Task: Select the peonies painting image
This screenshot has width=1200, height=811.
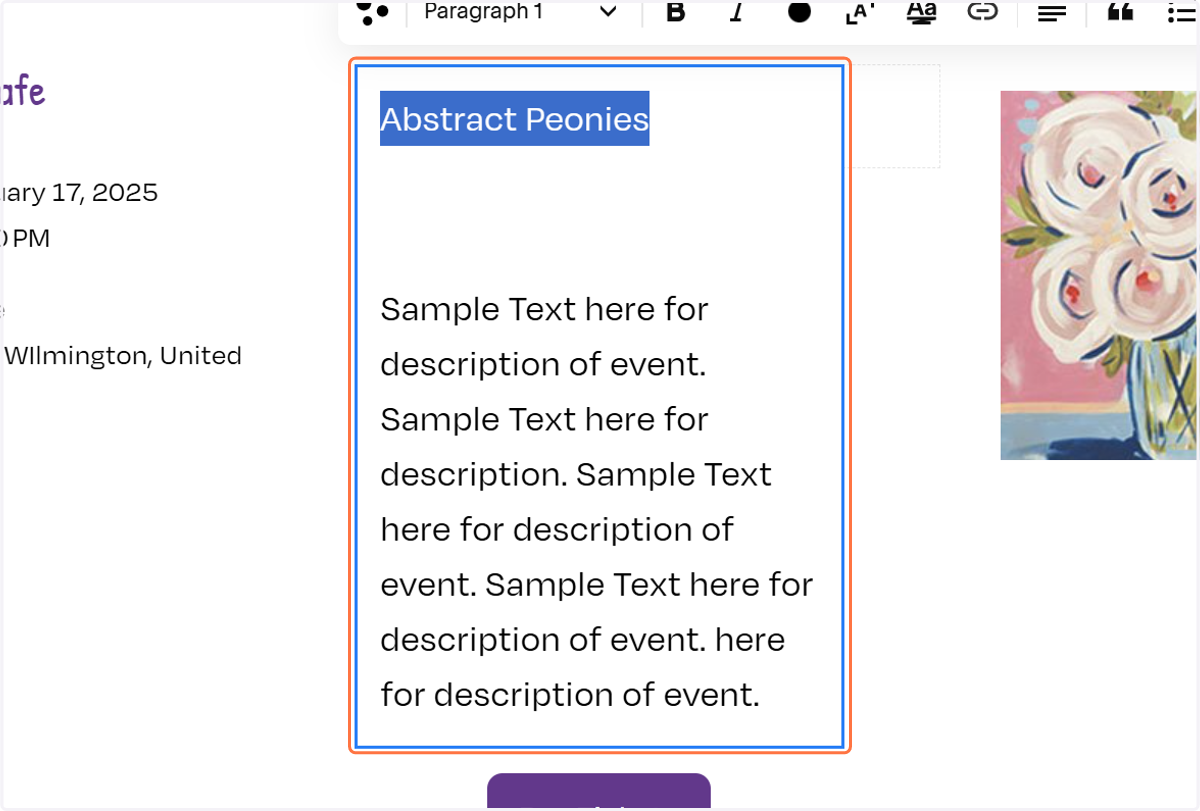Action: point(1100,275)
